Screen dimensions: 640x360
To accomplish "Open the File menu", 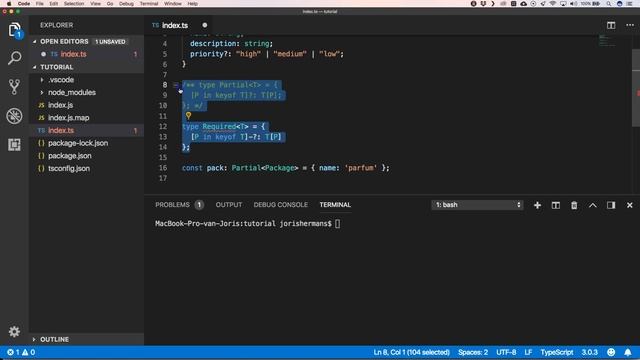I will 40,4.
